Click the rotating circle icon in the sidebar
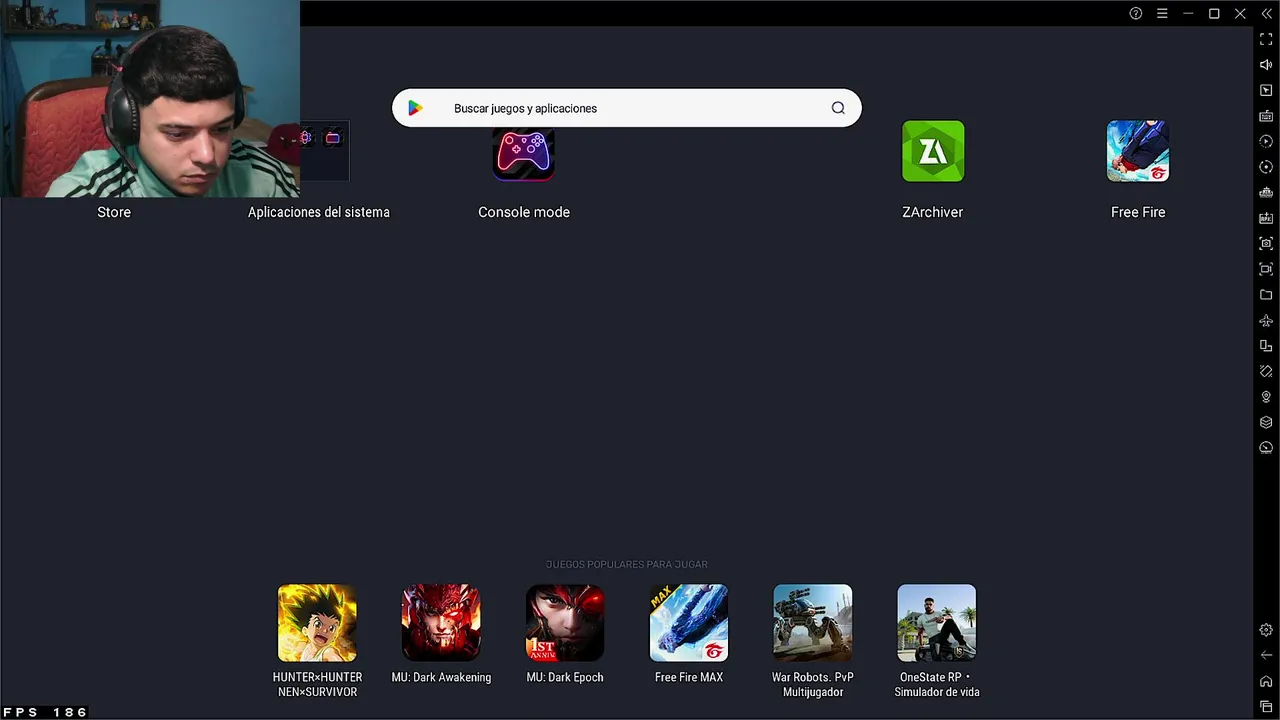 click(x=1266, y=167)
